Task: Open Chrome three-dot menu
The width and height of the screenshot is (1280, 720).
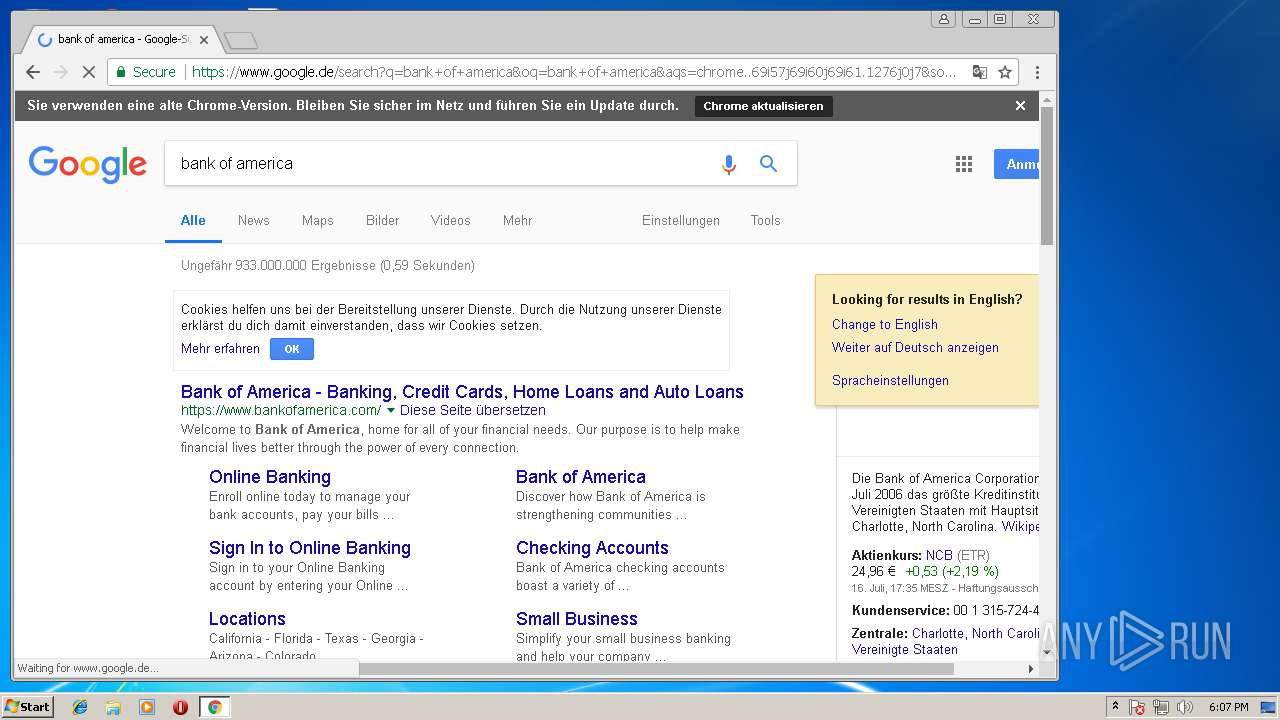Action: 1037,72
